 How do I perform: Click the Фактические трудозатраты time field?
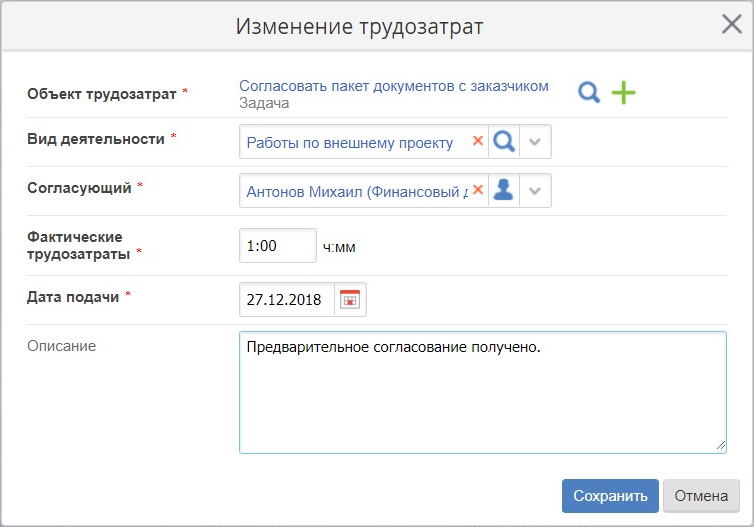(277, 245)
